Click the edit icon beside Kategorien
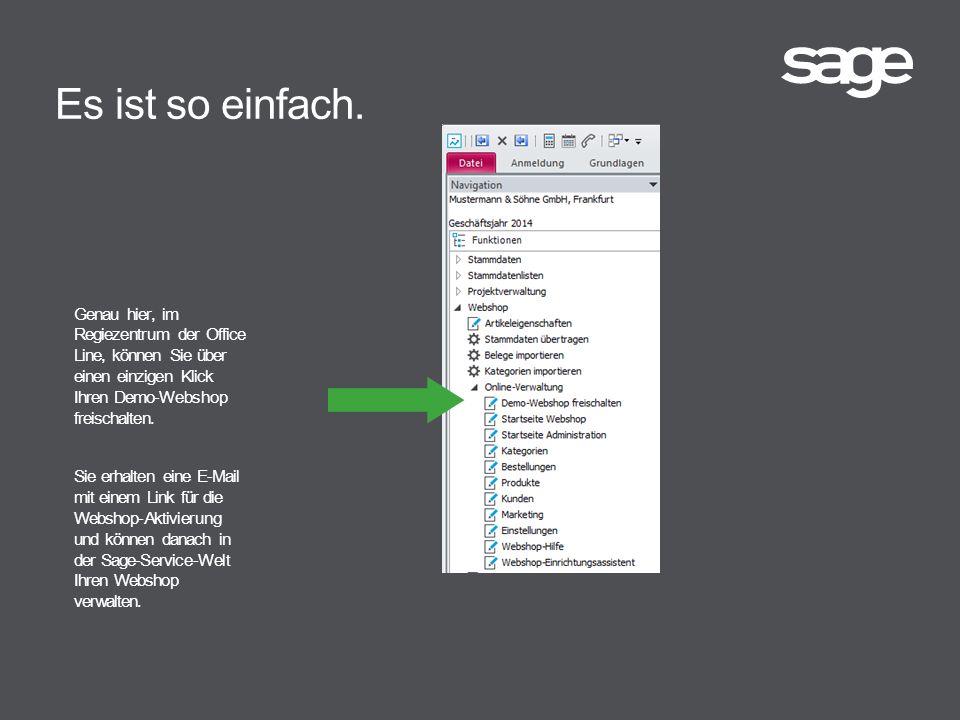Screen dimensions: 960x720 click(490, 451)
